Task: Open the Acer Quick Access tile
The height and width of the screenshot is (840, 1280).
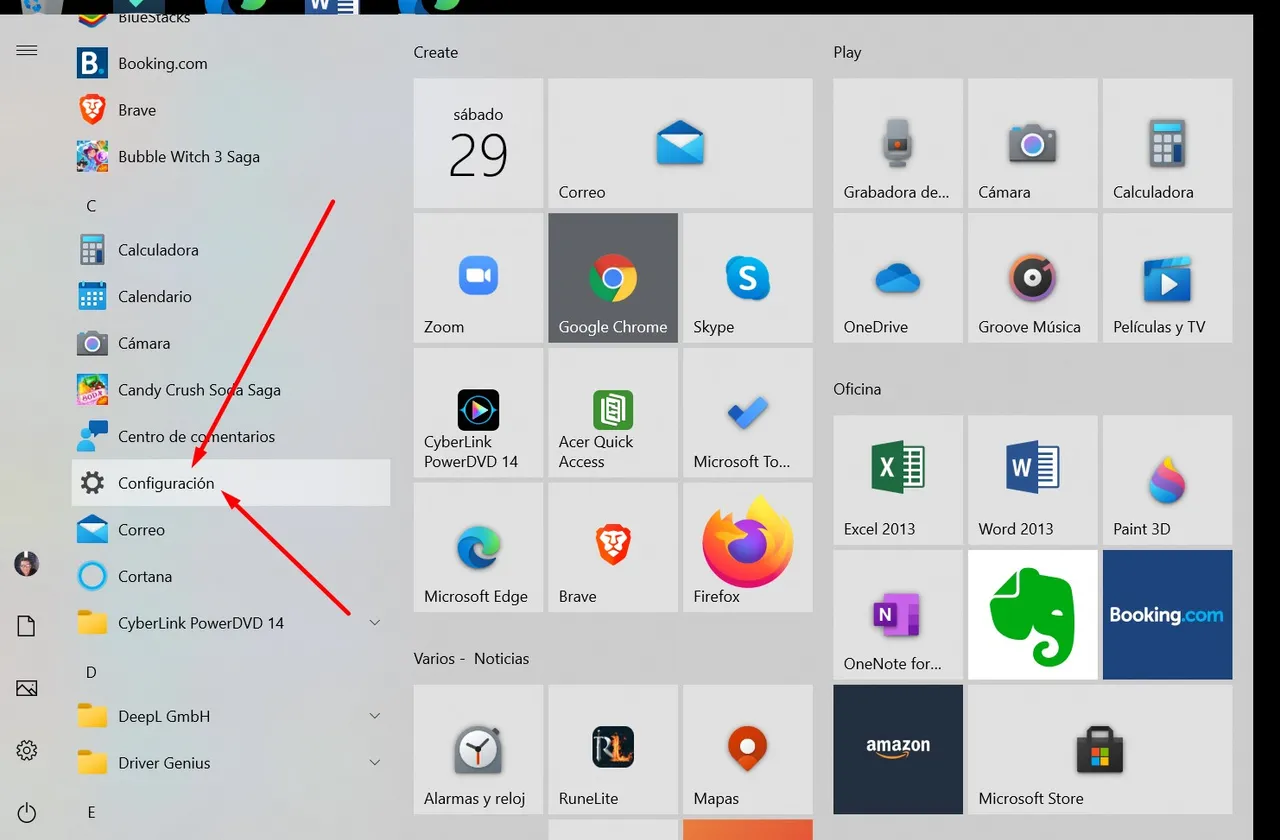Action: pos(613,413)
